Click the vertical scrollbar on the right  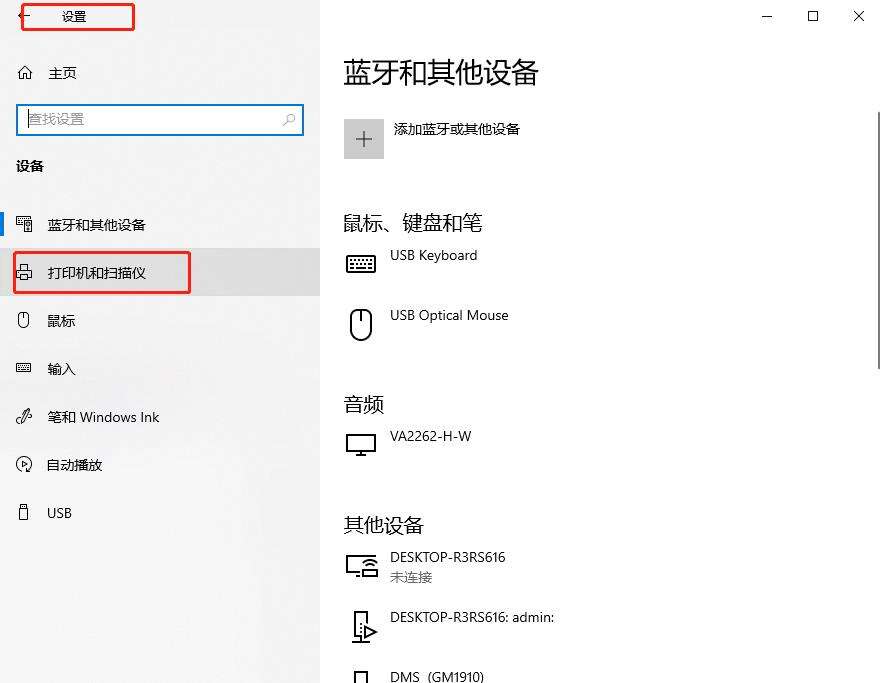click(x=879, y=241)
